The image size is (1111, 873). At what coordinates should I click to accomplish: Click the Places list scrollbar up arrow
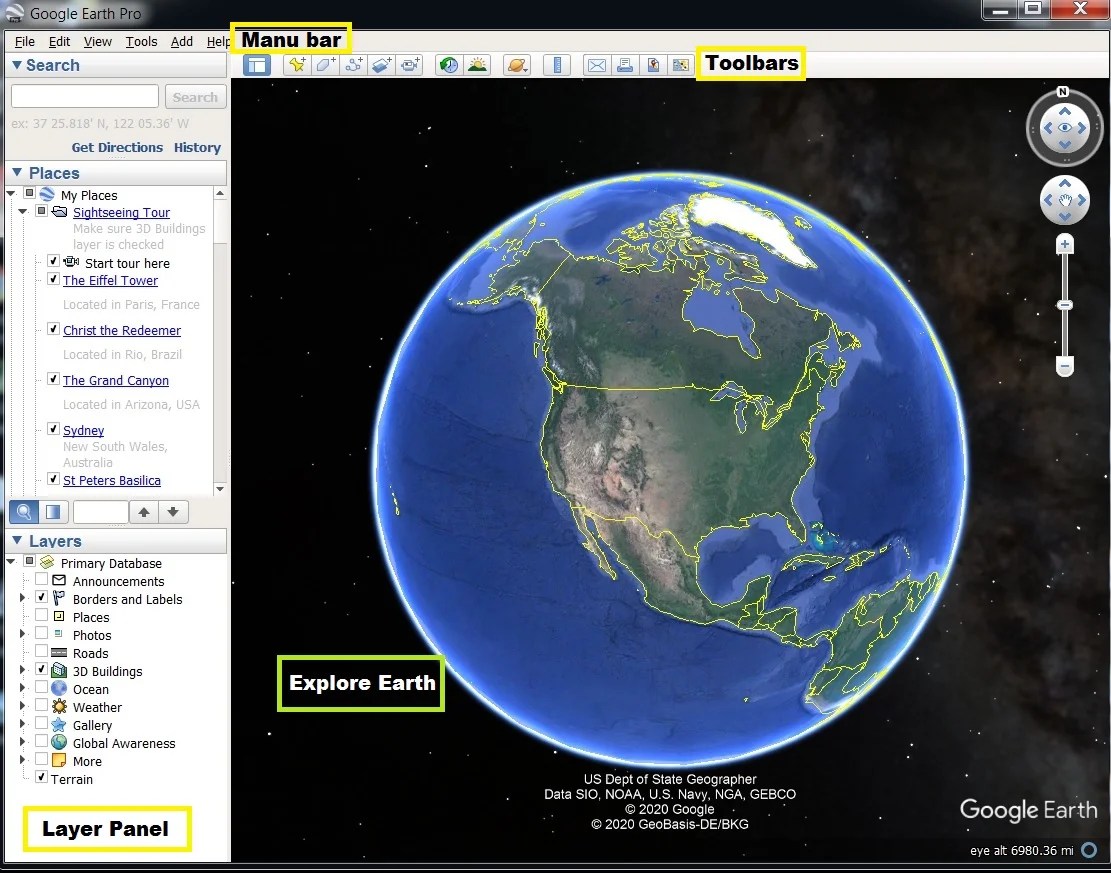[220, 193]
